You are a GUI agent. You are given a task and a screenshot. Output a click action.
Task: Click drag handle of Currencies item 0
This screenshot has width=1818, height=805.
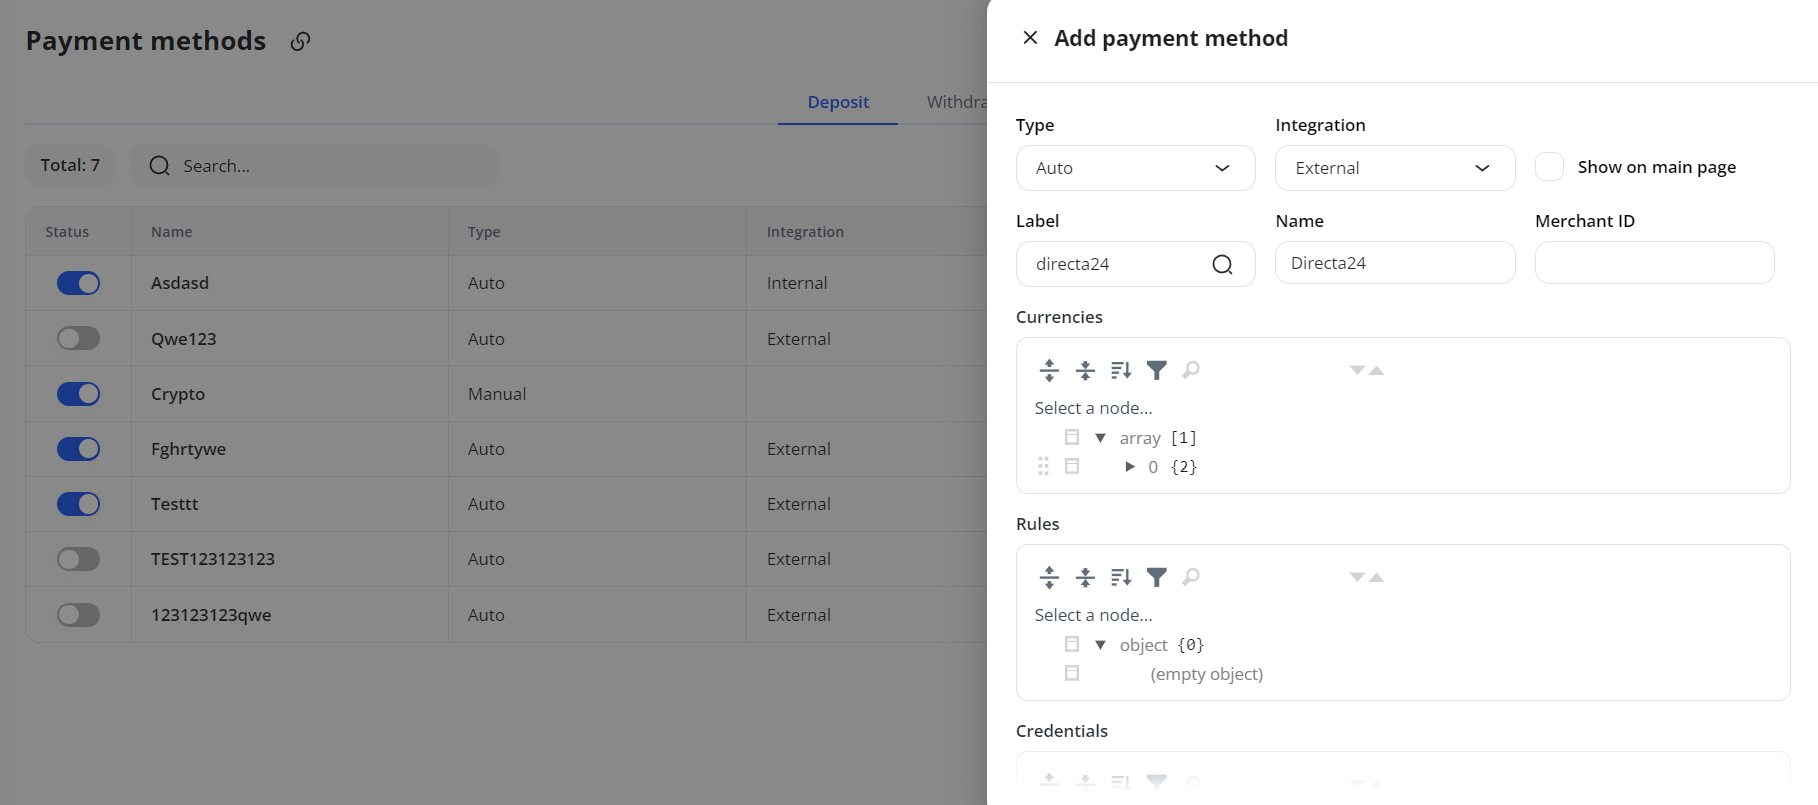click(1043, 466)
